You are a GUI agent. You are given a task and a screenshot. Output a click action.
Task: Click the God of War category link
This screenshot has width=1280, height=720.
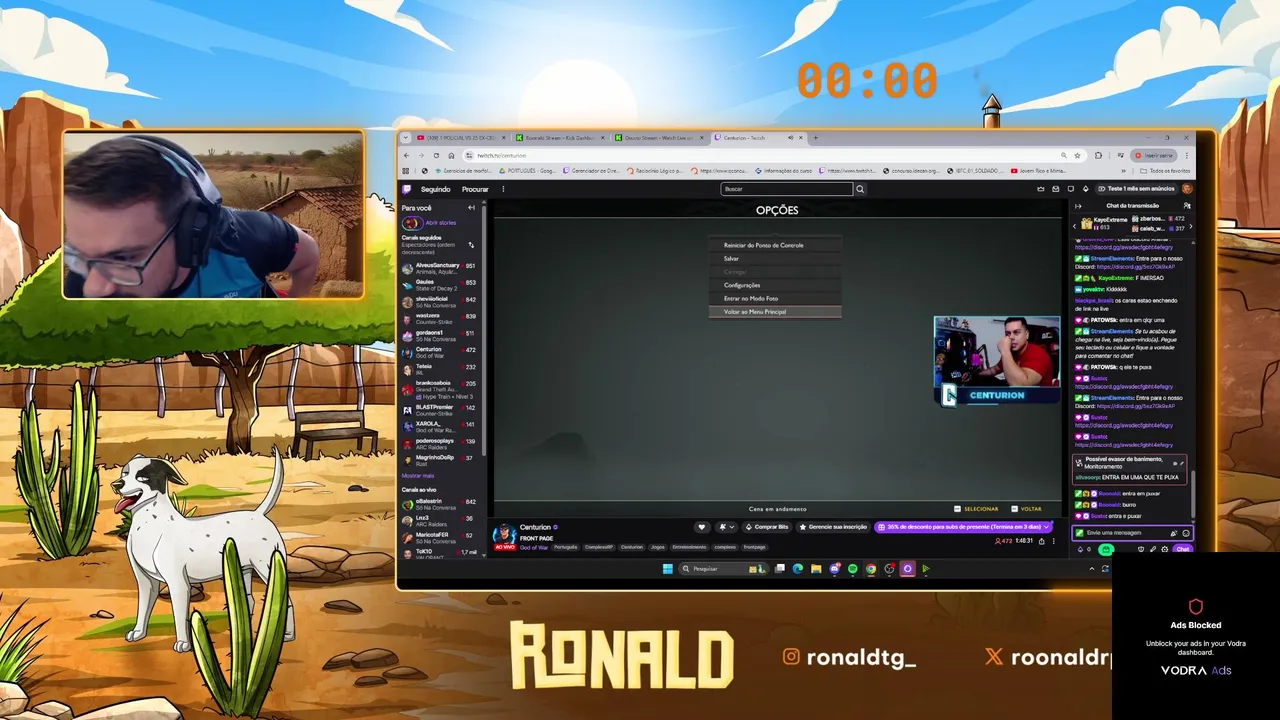534,547
